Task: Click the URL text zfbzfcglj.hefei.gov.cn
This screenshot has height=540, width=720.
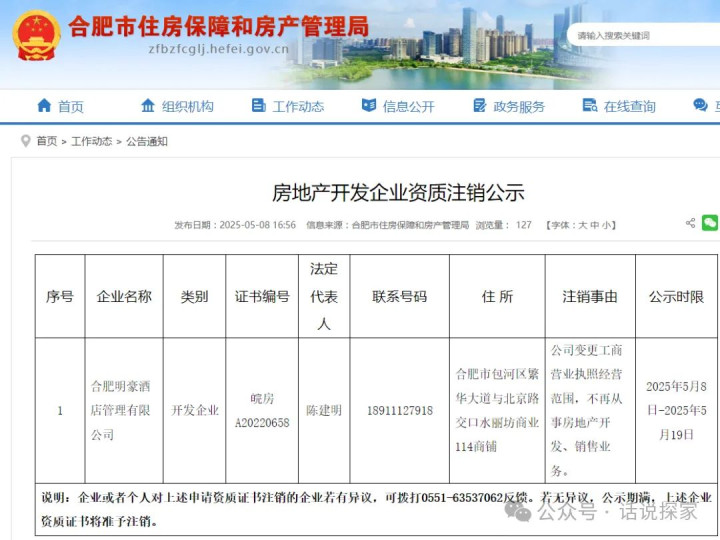Action: tap(219, 49)
